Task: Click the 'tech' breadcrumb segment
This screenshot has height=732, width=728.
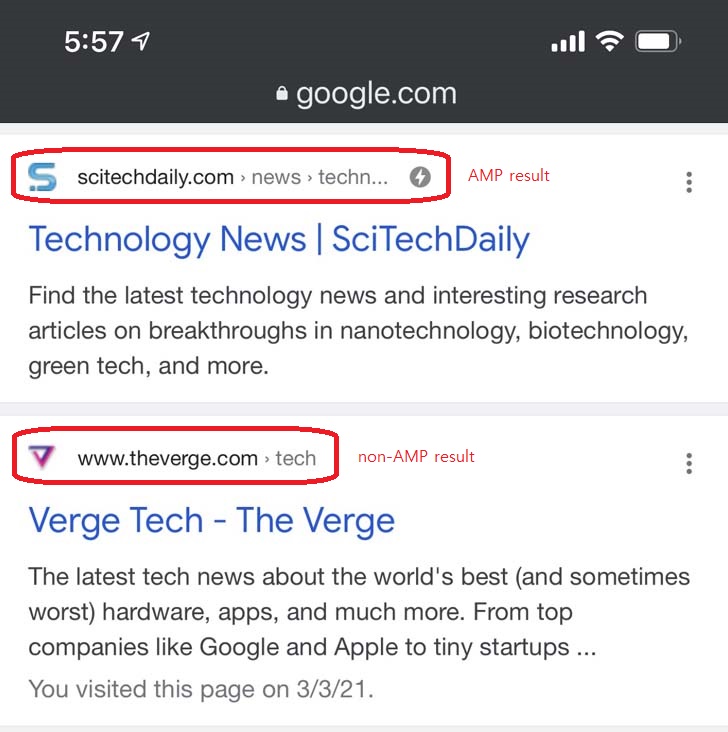Action: 296,459
